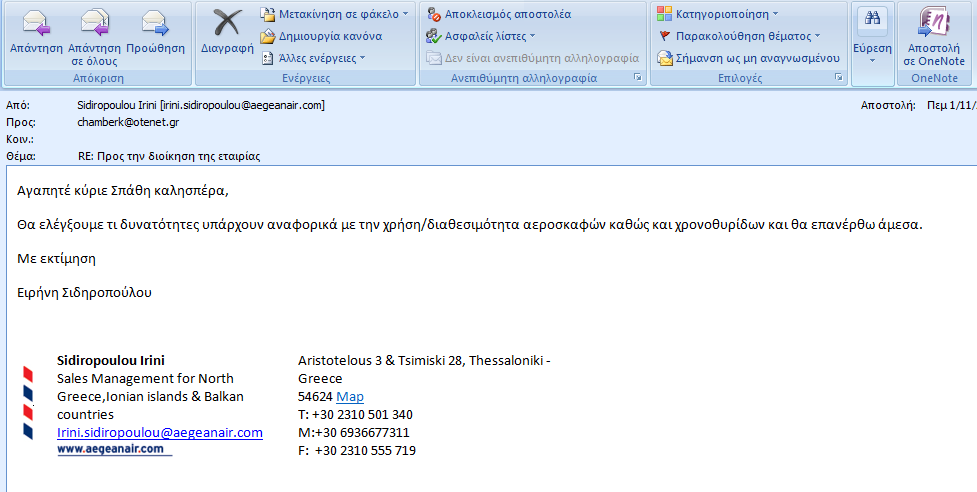Click mobile number M:+30 6936677311
The width and height of the screenshot is (977, 492).
pos(354,433)
